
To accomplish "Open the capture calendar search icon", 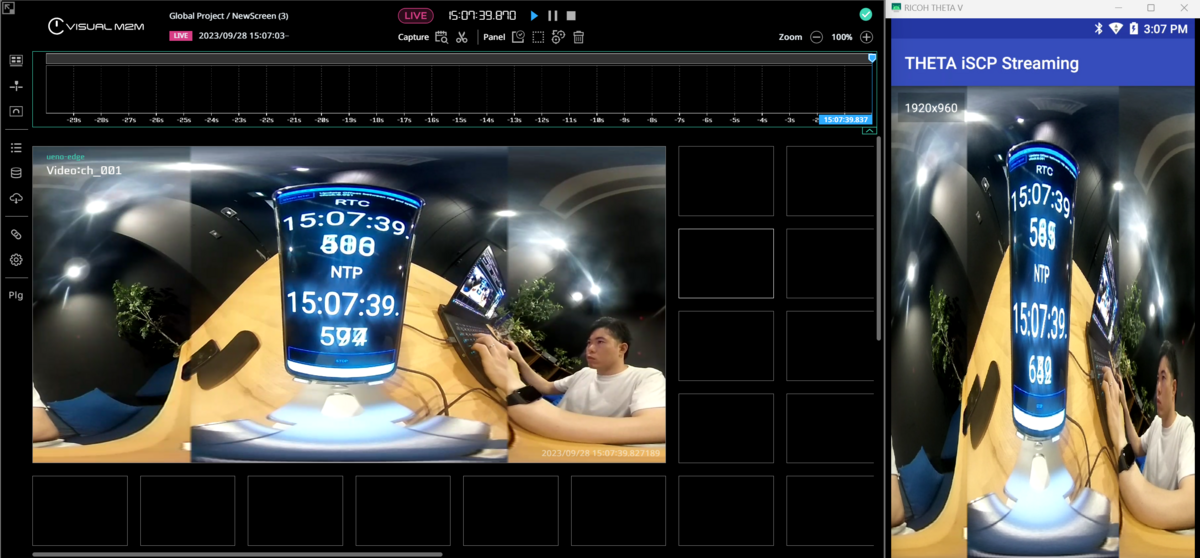I will (441, 37).
